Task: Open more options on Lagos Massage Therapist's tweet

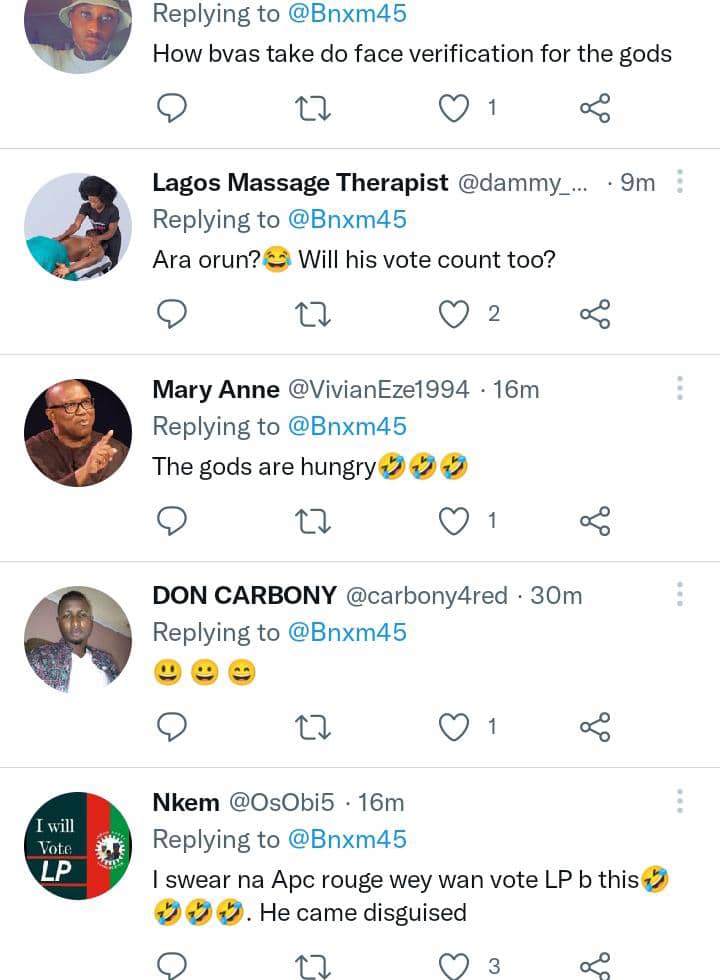Action: pyautogui.click(x=680, y=182)
